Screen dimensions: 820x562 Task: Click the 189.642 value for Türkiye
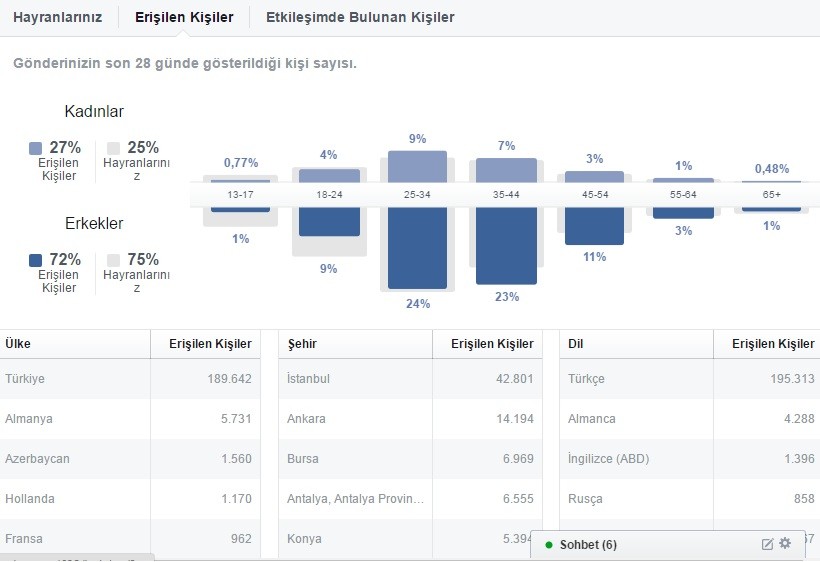pos(229,379)
